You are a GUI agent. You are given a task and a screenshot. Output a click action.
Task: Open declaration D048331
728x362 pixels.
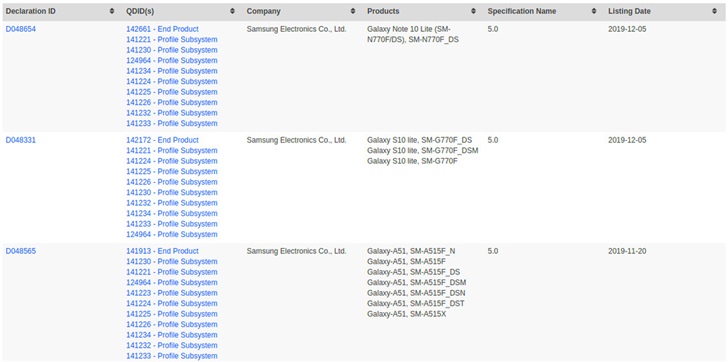tap(20, 140)
